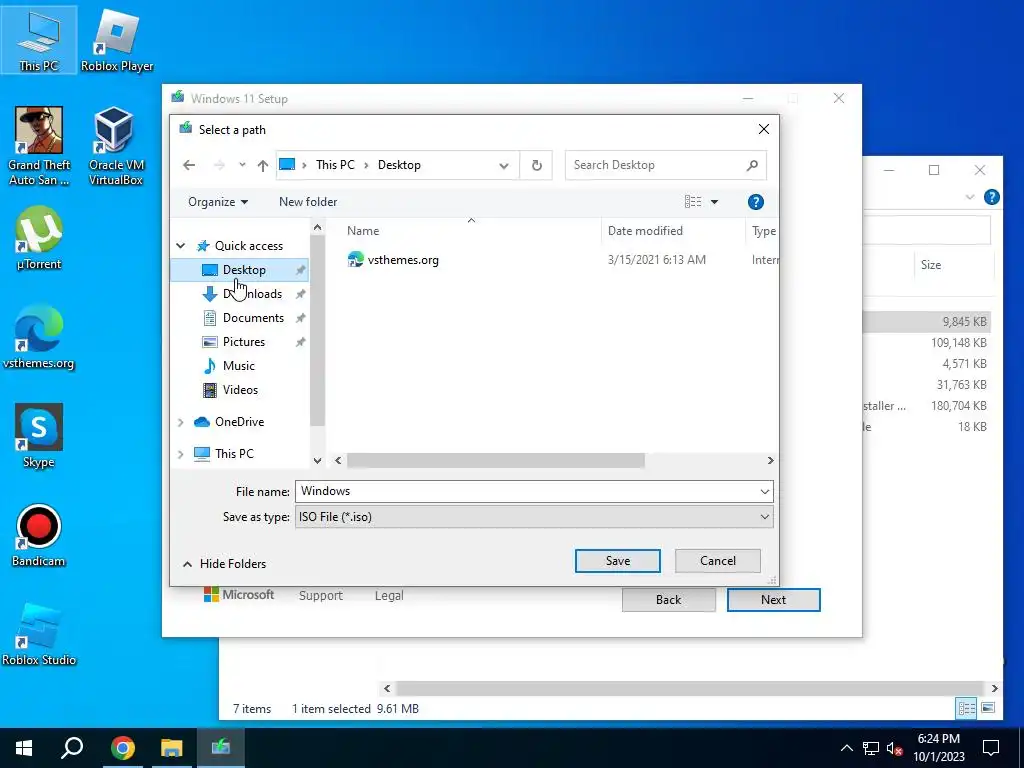Open the Organize menu
This screenshot has width=1024, height=768.
(217, 202)
